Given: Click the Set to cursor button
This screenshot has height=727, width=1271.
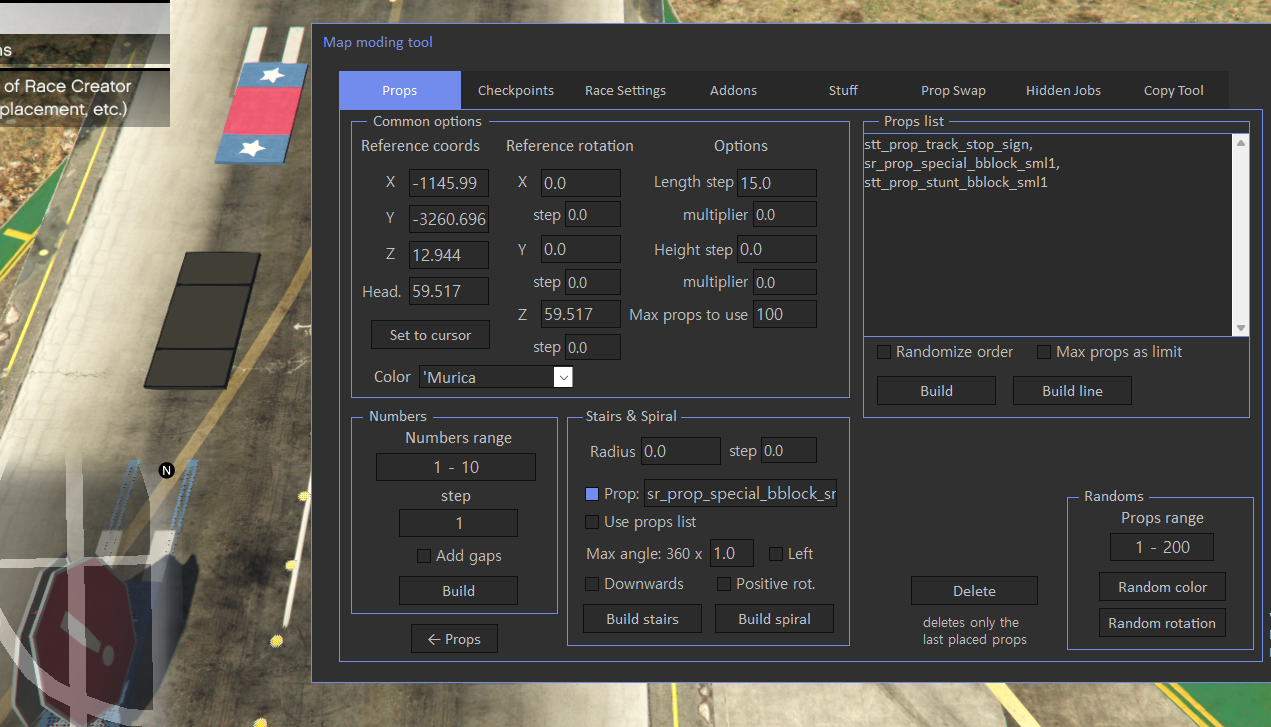Looking at the screenshot, I should 430,335.
